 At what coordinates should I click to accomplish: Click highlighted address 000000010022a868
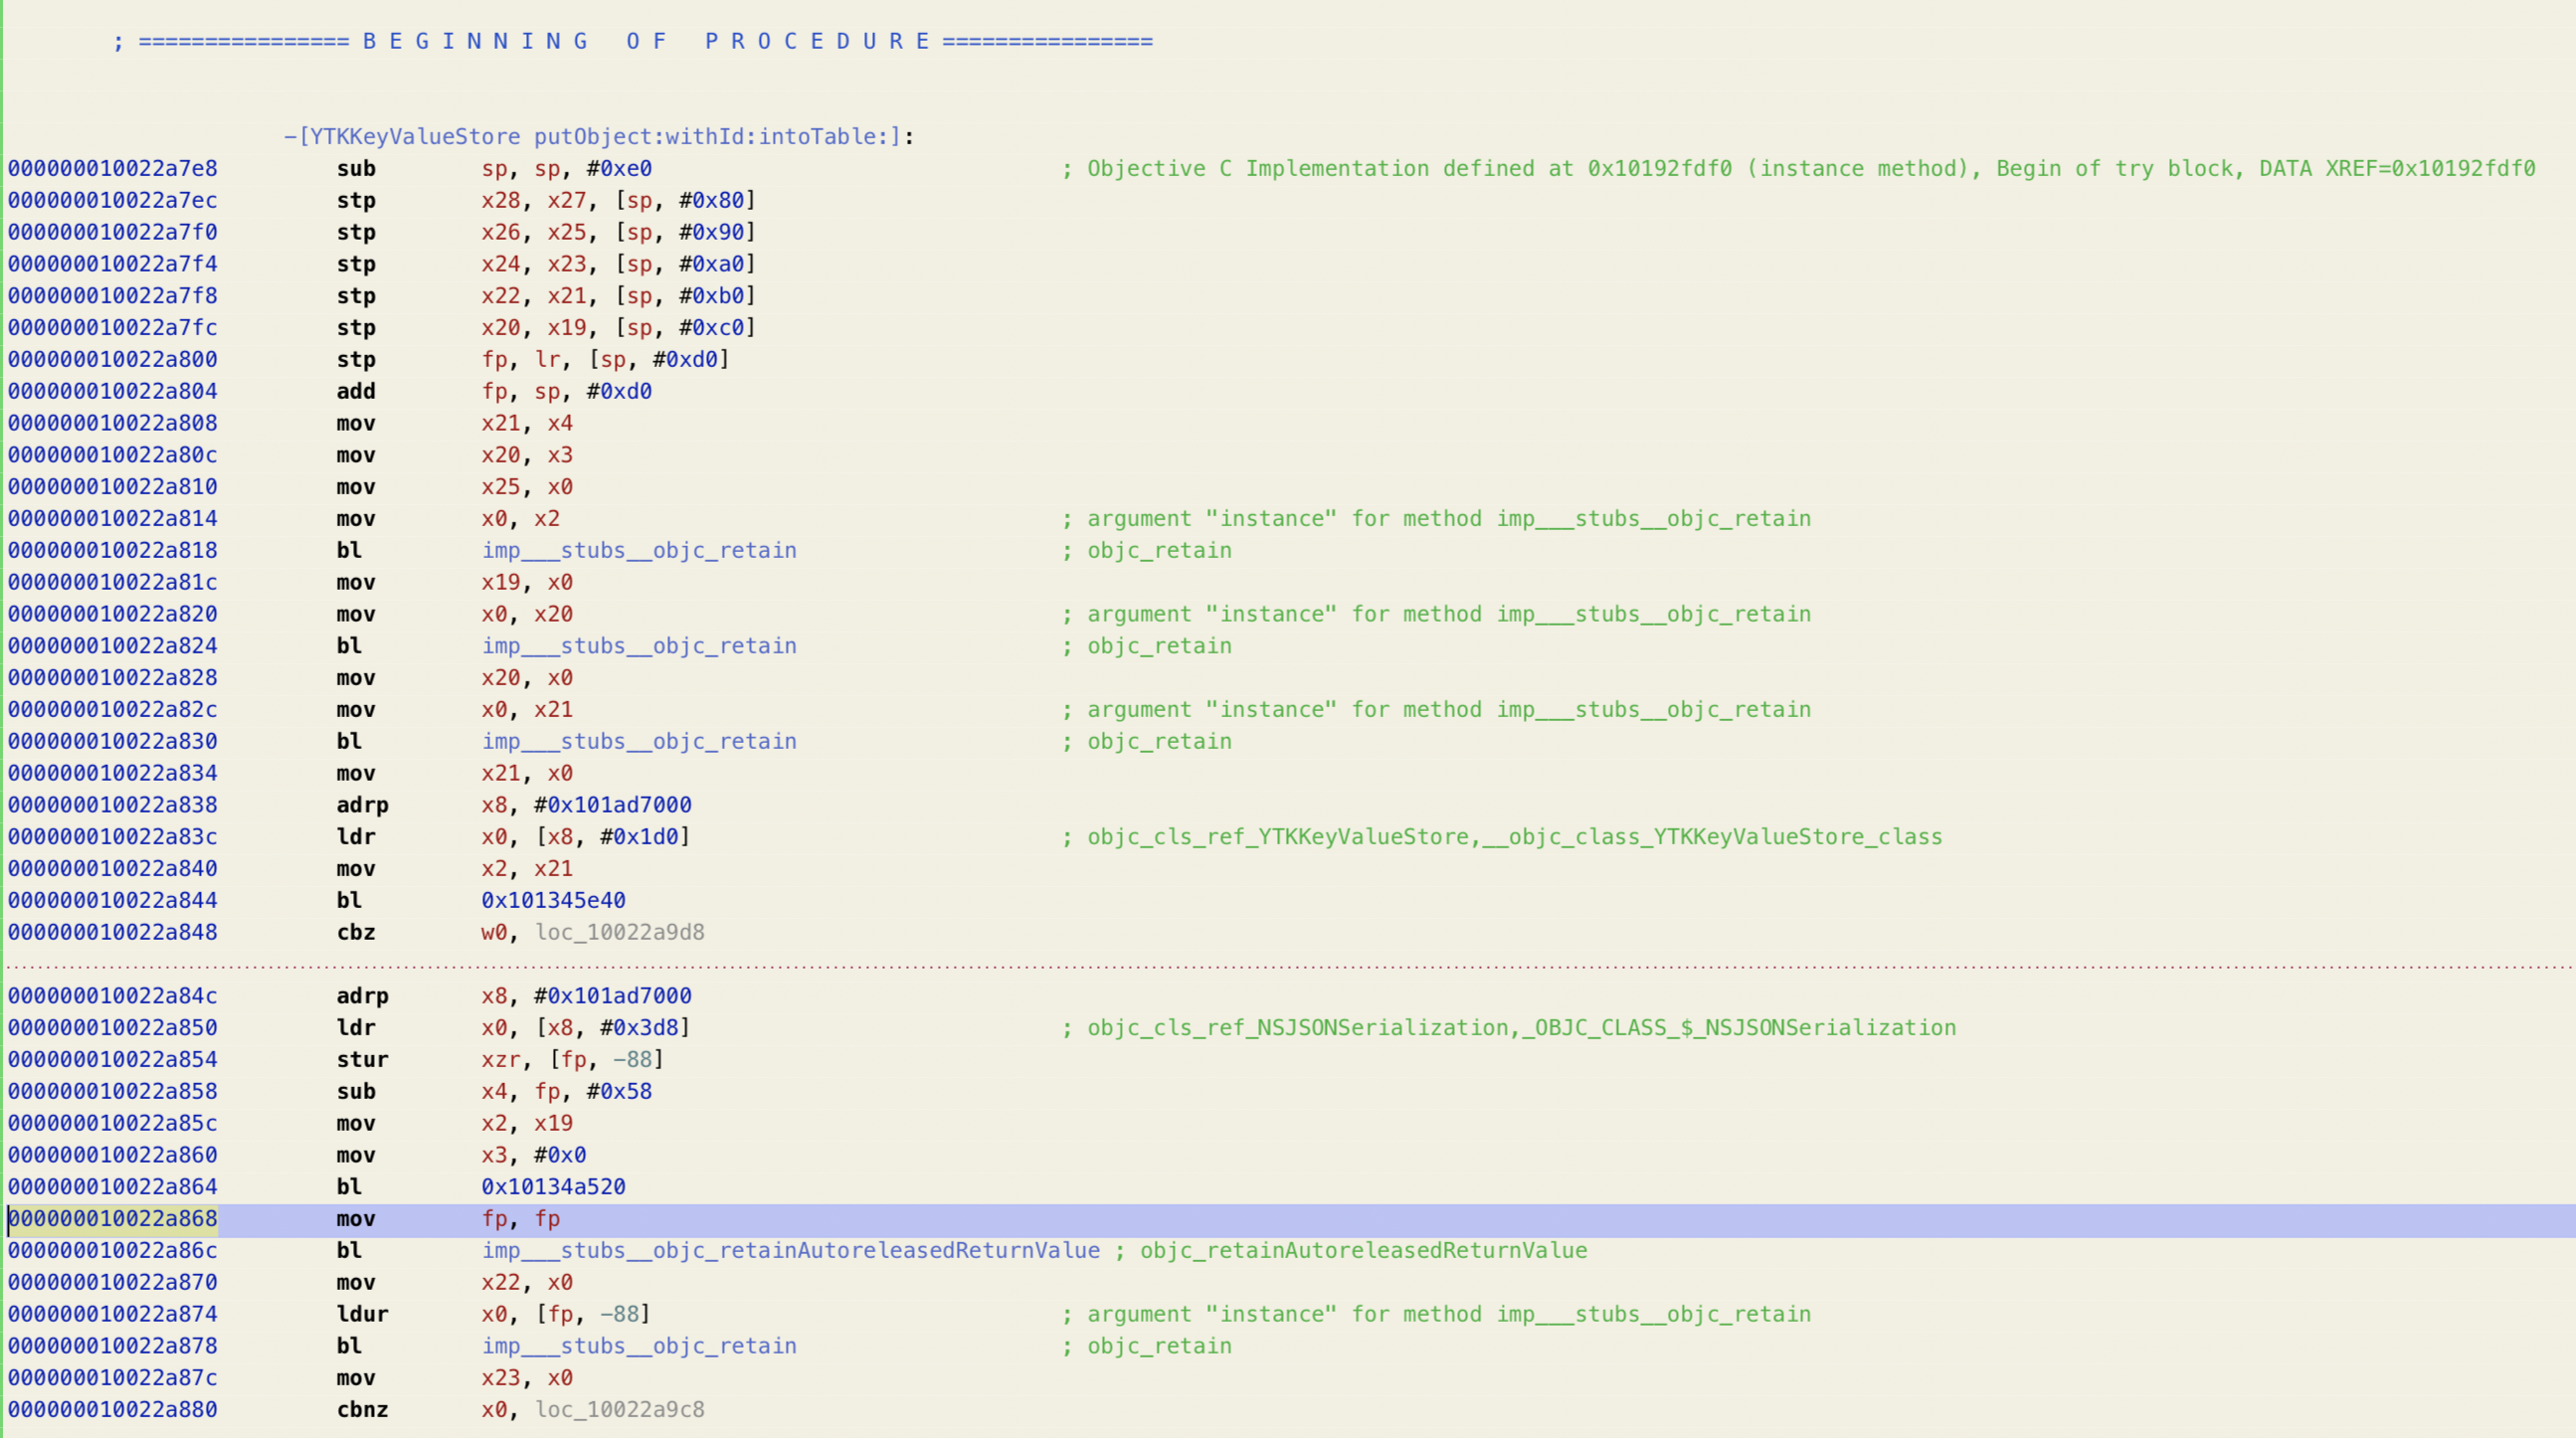112,1219
